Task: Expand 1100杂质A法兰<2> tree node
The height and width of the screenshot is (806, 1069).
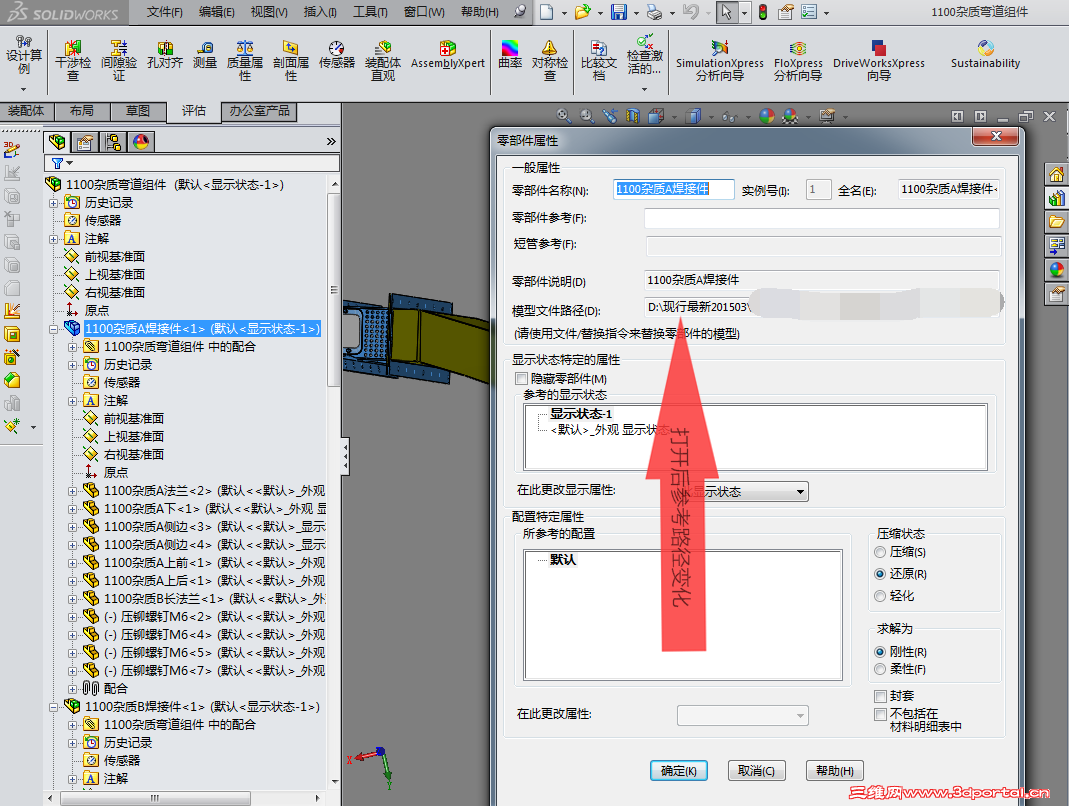Action: (x=72, y=491)
